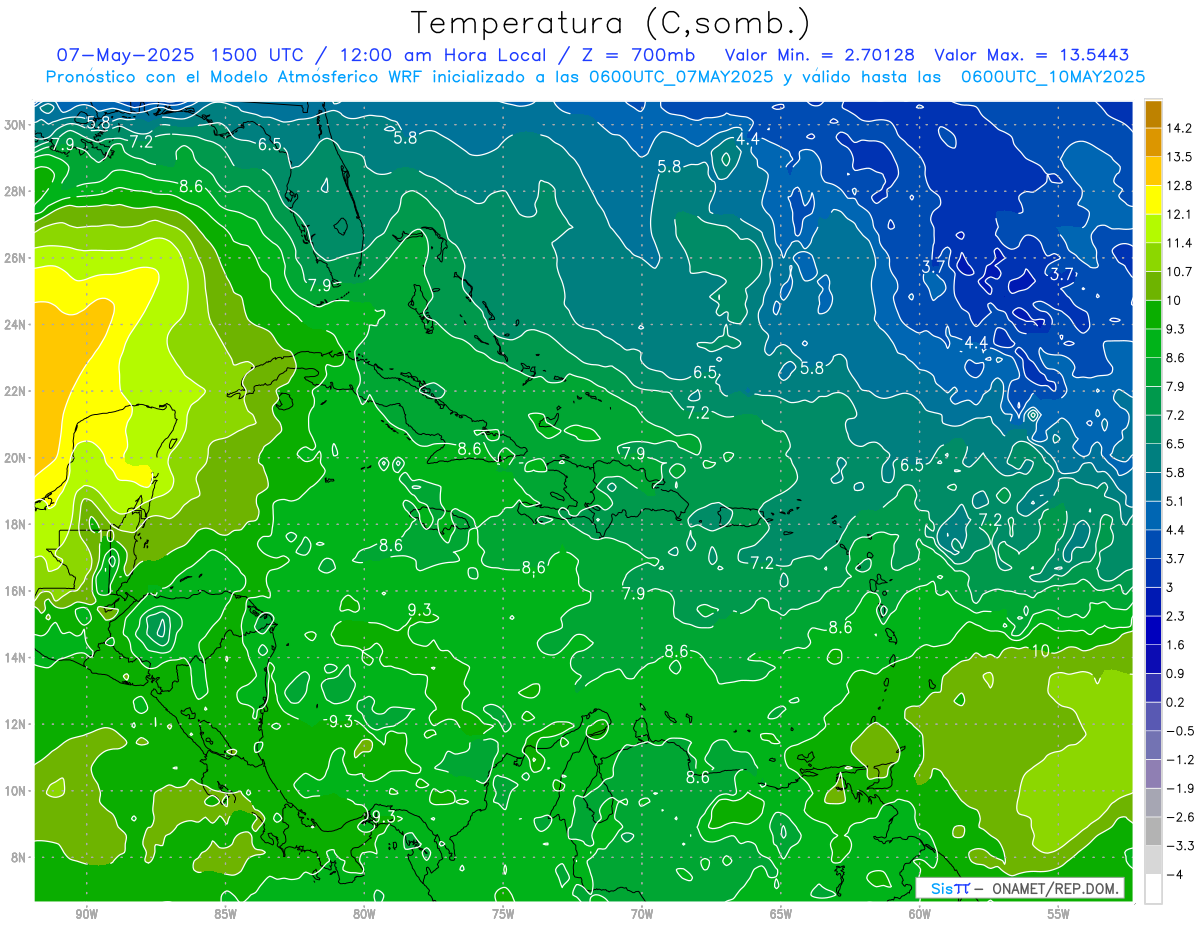The image size is (1200, 927).
Task: Select "Valor Min. = 2.70128" text
Action: [x=819, y=55]
